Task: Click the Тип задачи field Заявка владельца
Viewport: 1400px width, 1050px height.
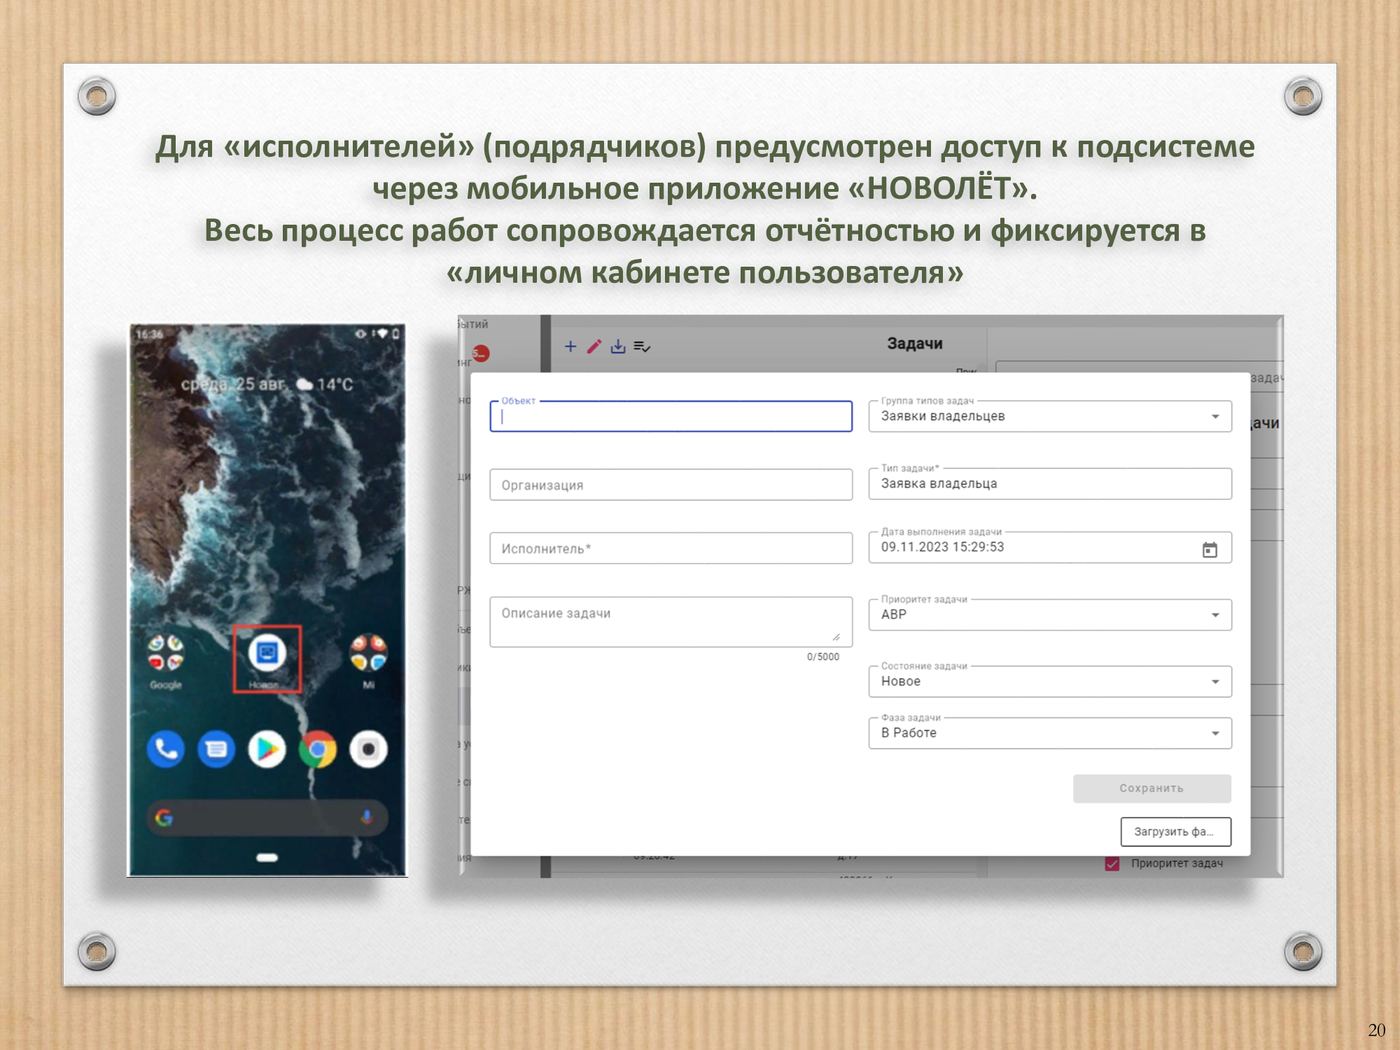Action: [1050, 483]
